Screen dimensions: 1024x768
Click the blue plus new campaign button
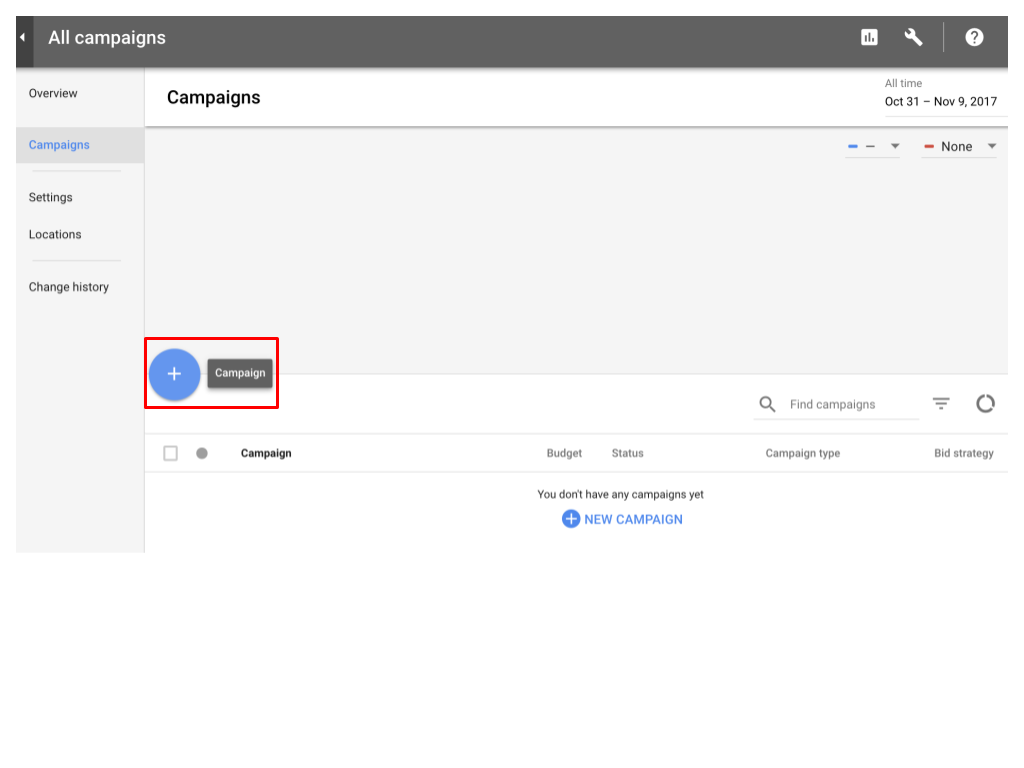click(x=174, y=374)
